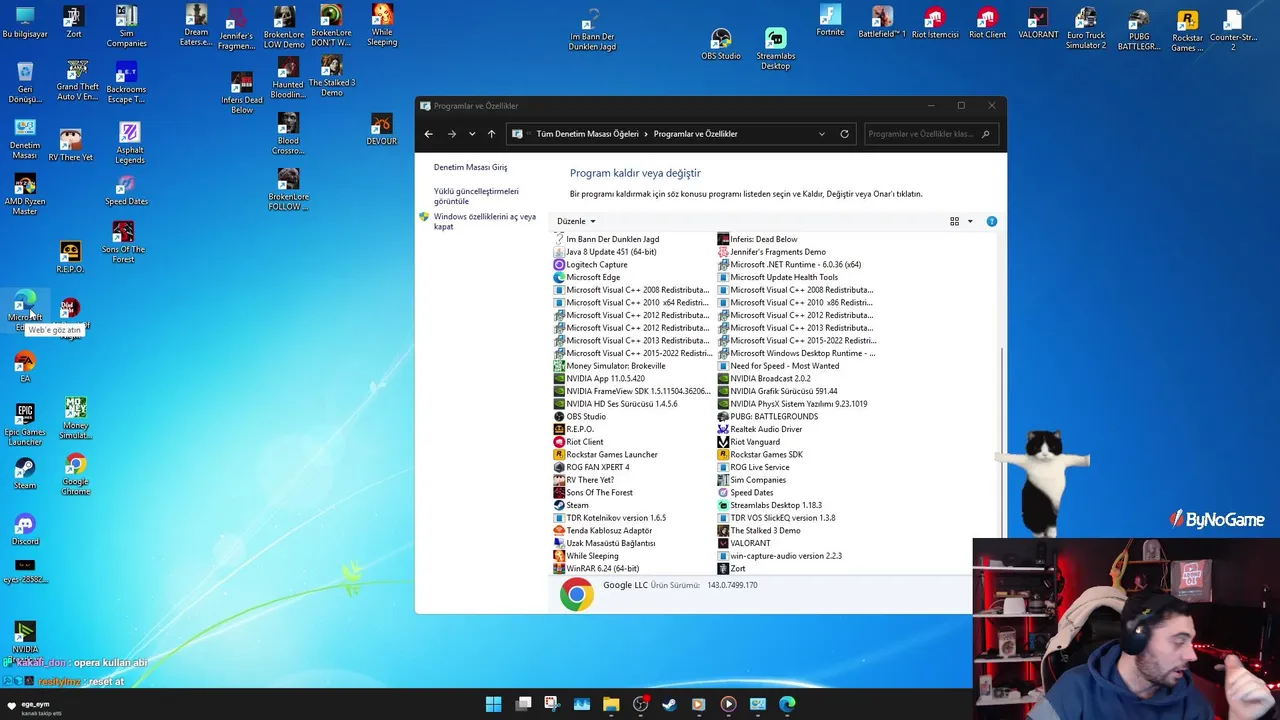The image size is (1280, 720).
Task: Select The Stalked 3 Demo list entry
Action: [759, 531]
